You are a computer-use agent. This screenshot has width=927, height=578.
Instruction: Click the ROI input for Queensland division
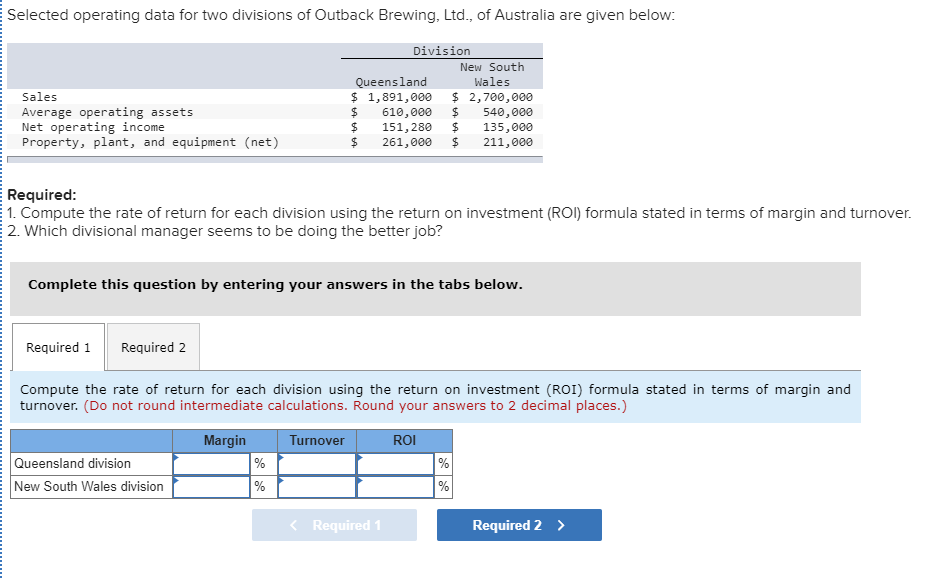pos(398,463)
